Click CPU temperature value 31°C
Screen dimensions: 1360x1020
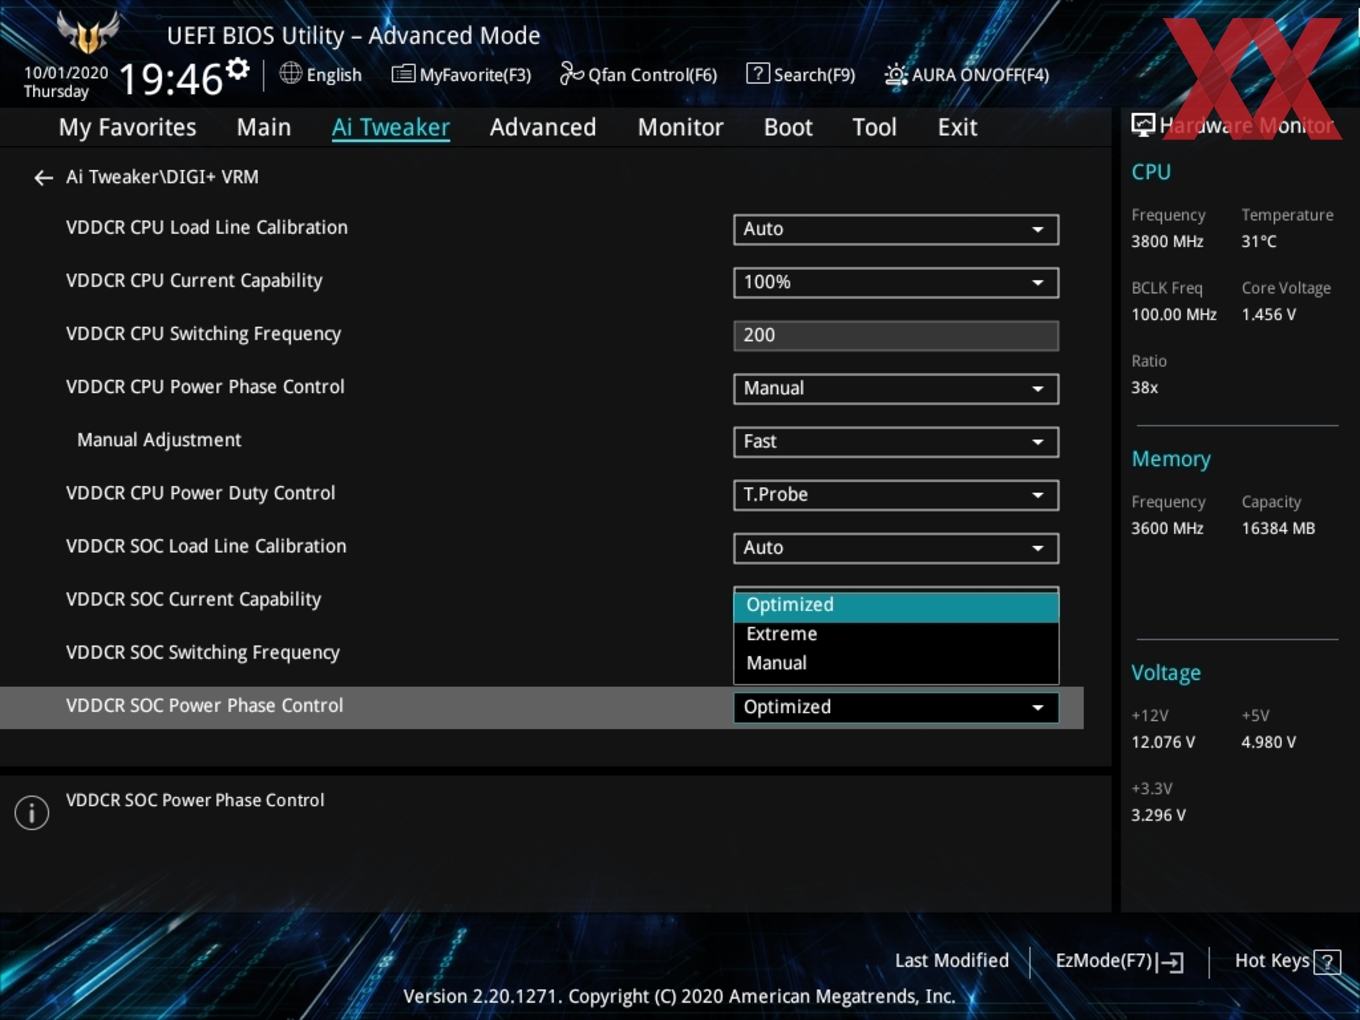[x=1259, y=241]
